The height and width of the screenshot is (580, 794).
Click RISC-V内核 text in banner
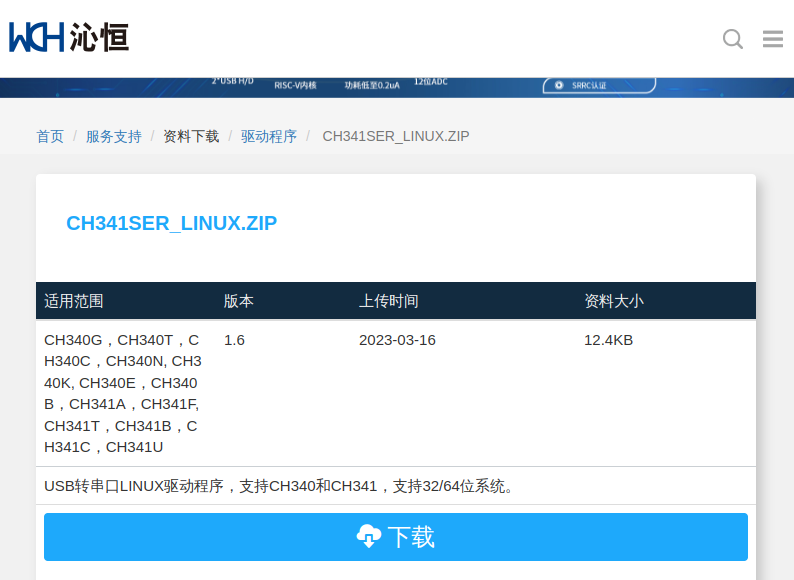click(x=295, y=85)
